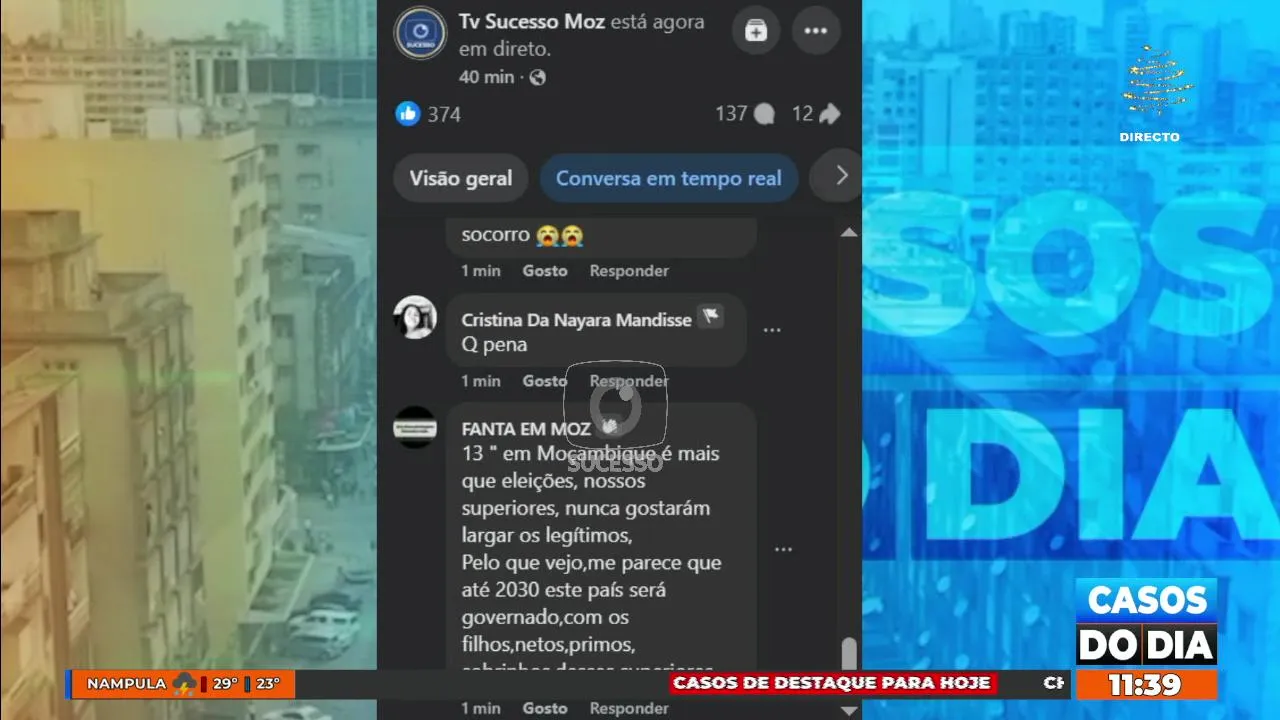Viewport: 1280px width, 720px height.
Task: Click the Tv Sucesso Moz page name
Action: pos(532,21)
